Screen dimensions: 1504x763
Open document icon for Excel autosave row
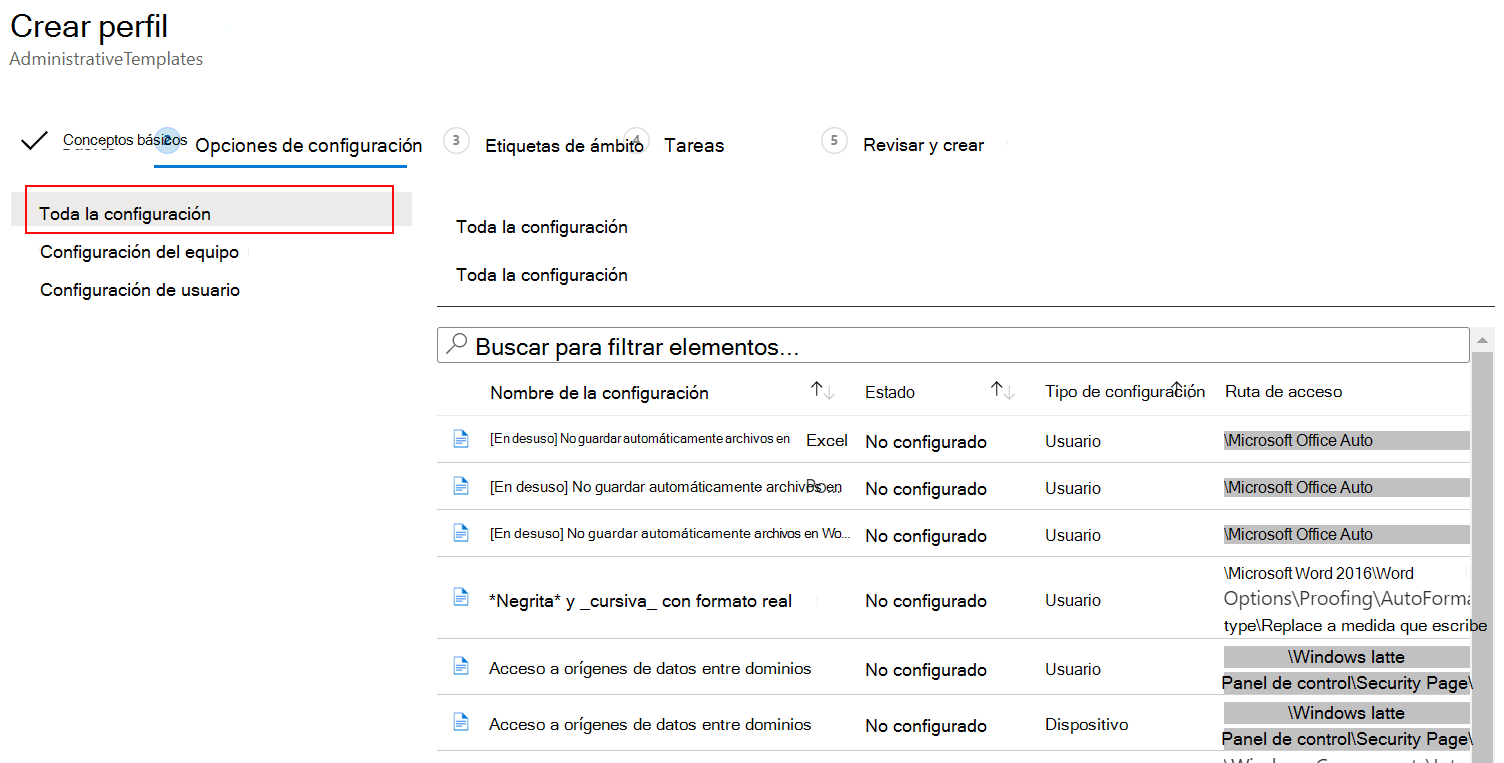461,438
